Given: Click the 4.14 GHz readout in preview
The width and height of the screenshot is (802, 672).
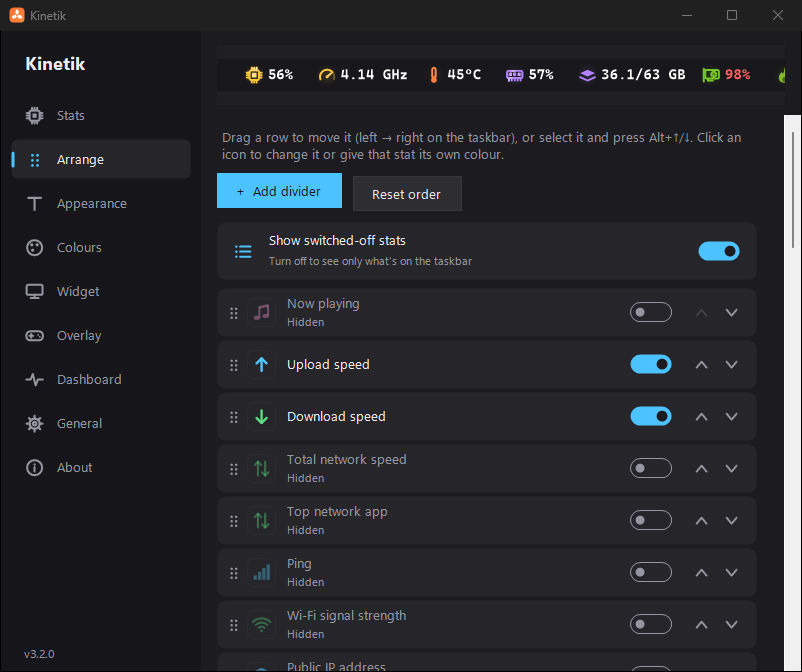Looking at the screenshot, I should pos(374,75).
